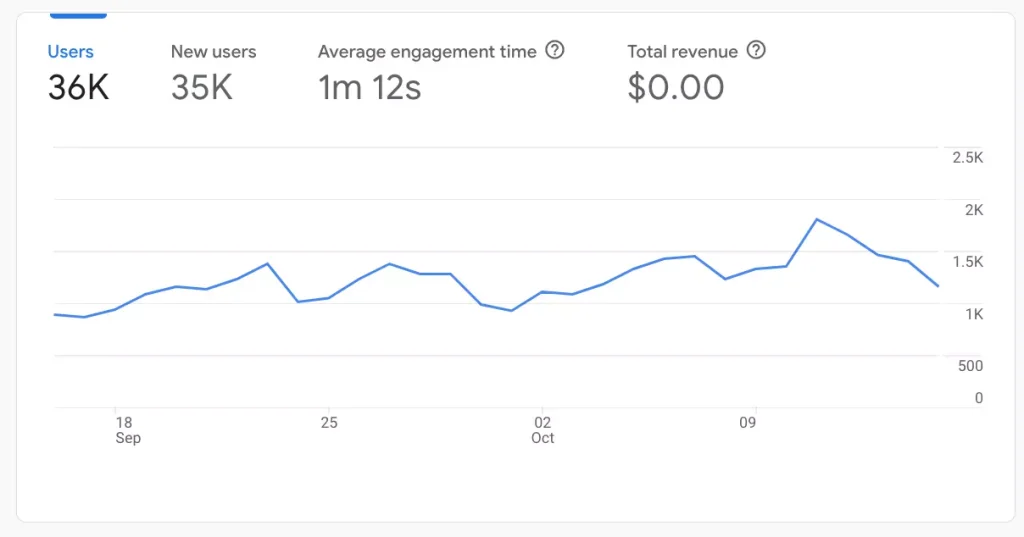
Task: Click the 1.5K y-axis label
Action: pos(967,262)
